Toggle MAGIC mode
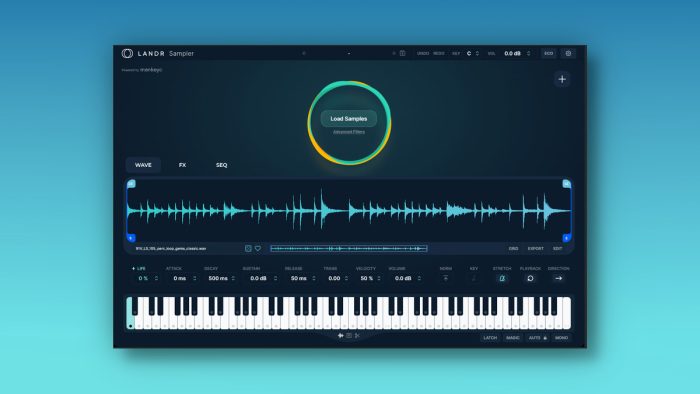 (512, 338)
